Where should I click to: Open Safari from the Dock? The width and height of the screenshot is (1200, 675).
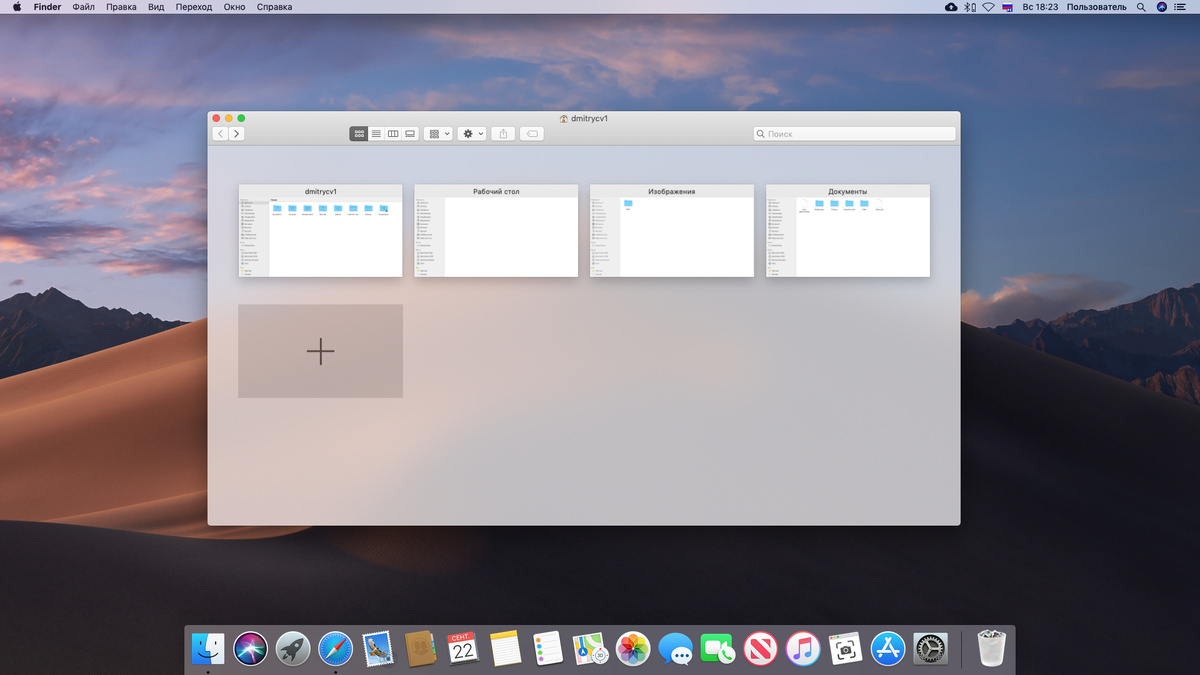click(x=335, y=649)
